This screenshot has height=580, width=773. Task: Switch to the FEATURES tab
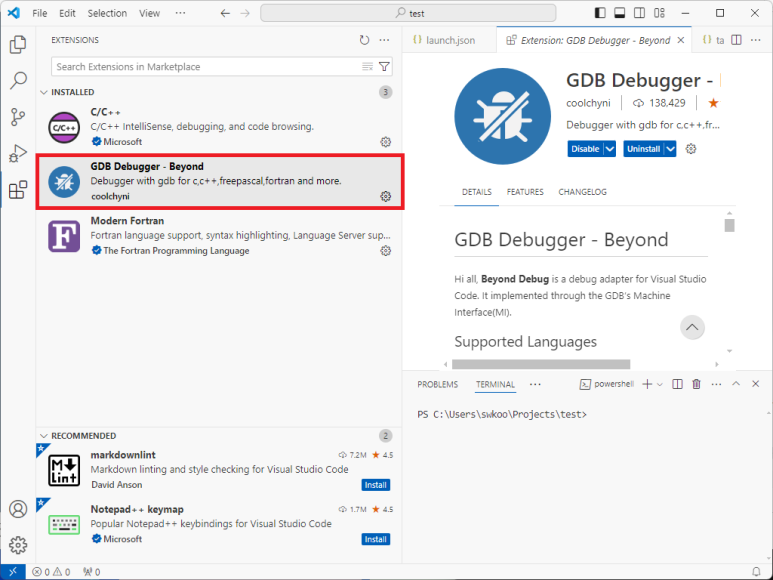point(525,192)
